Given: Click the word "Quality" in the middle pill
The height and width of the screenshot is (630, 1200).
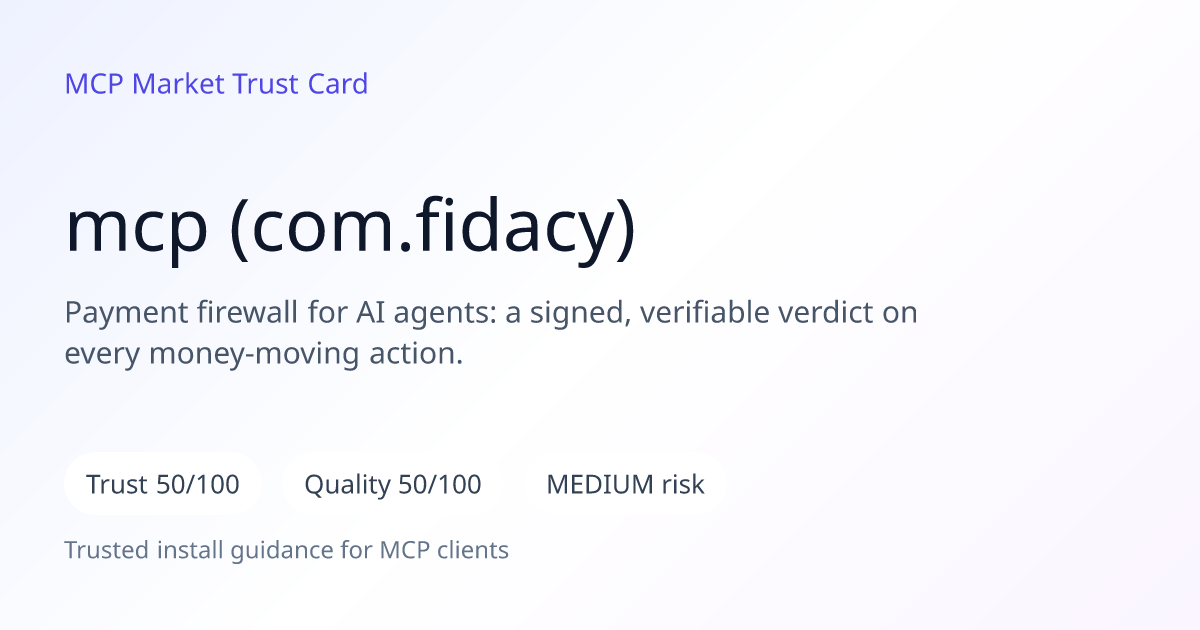Looking at the screenshot, I should tap(347, 486).
